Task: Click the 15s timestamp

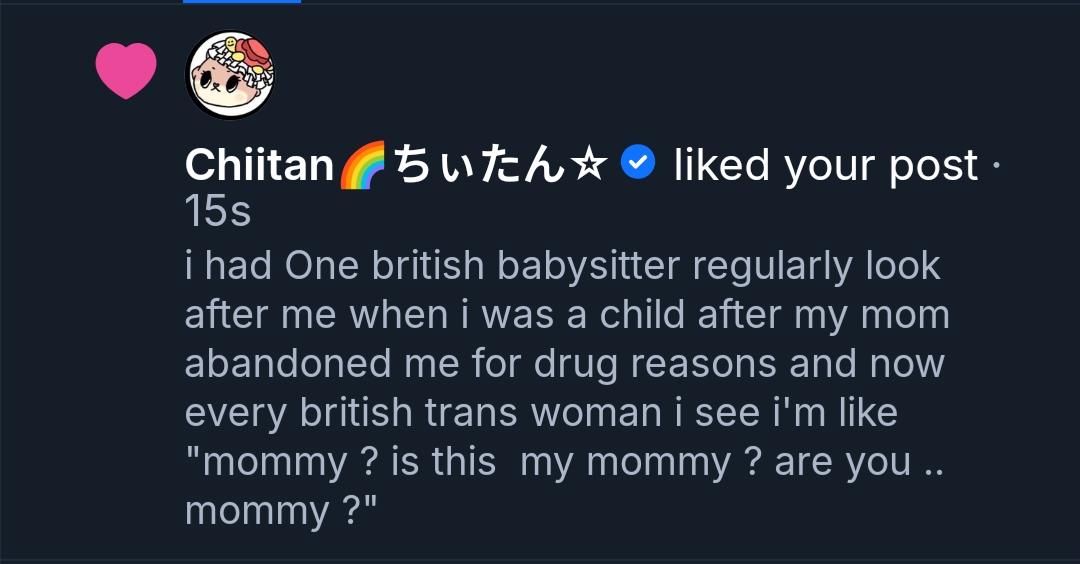Action: (x=217, y=211)
